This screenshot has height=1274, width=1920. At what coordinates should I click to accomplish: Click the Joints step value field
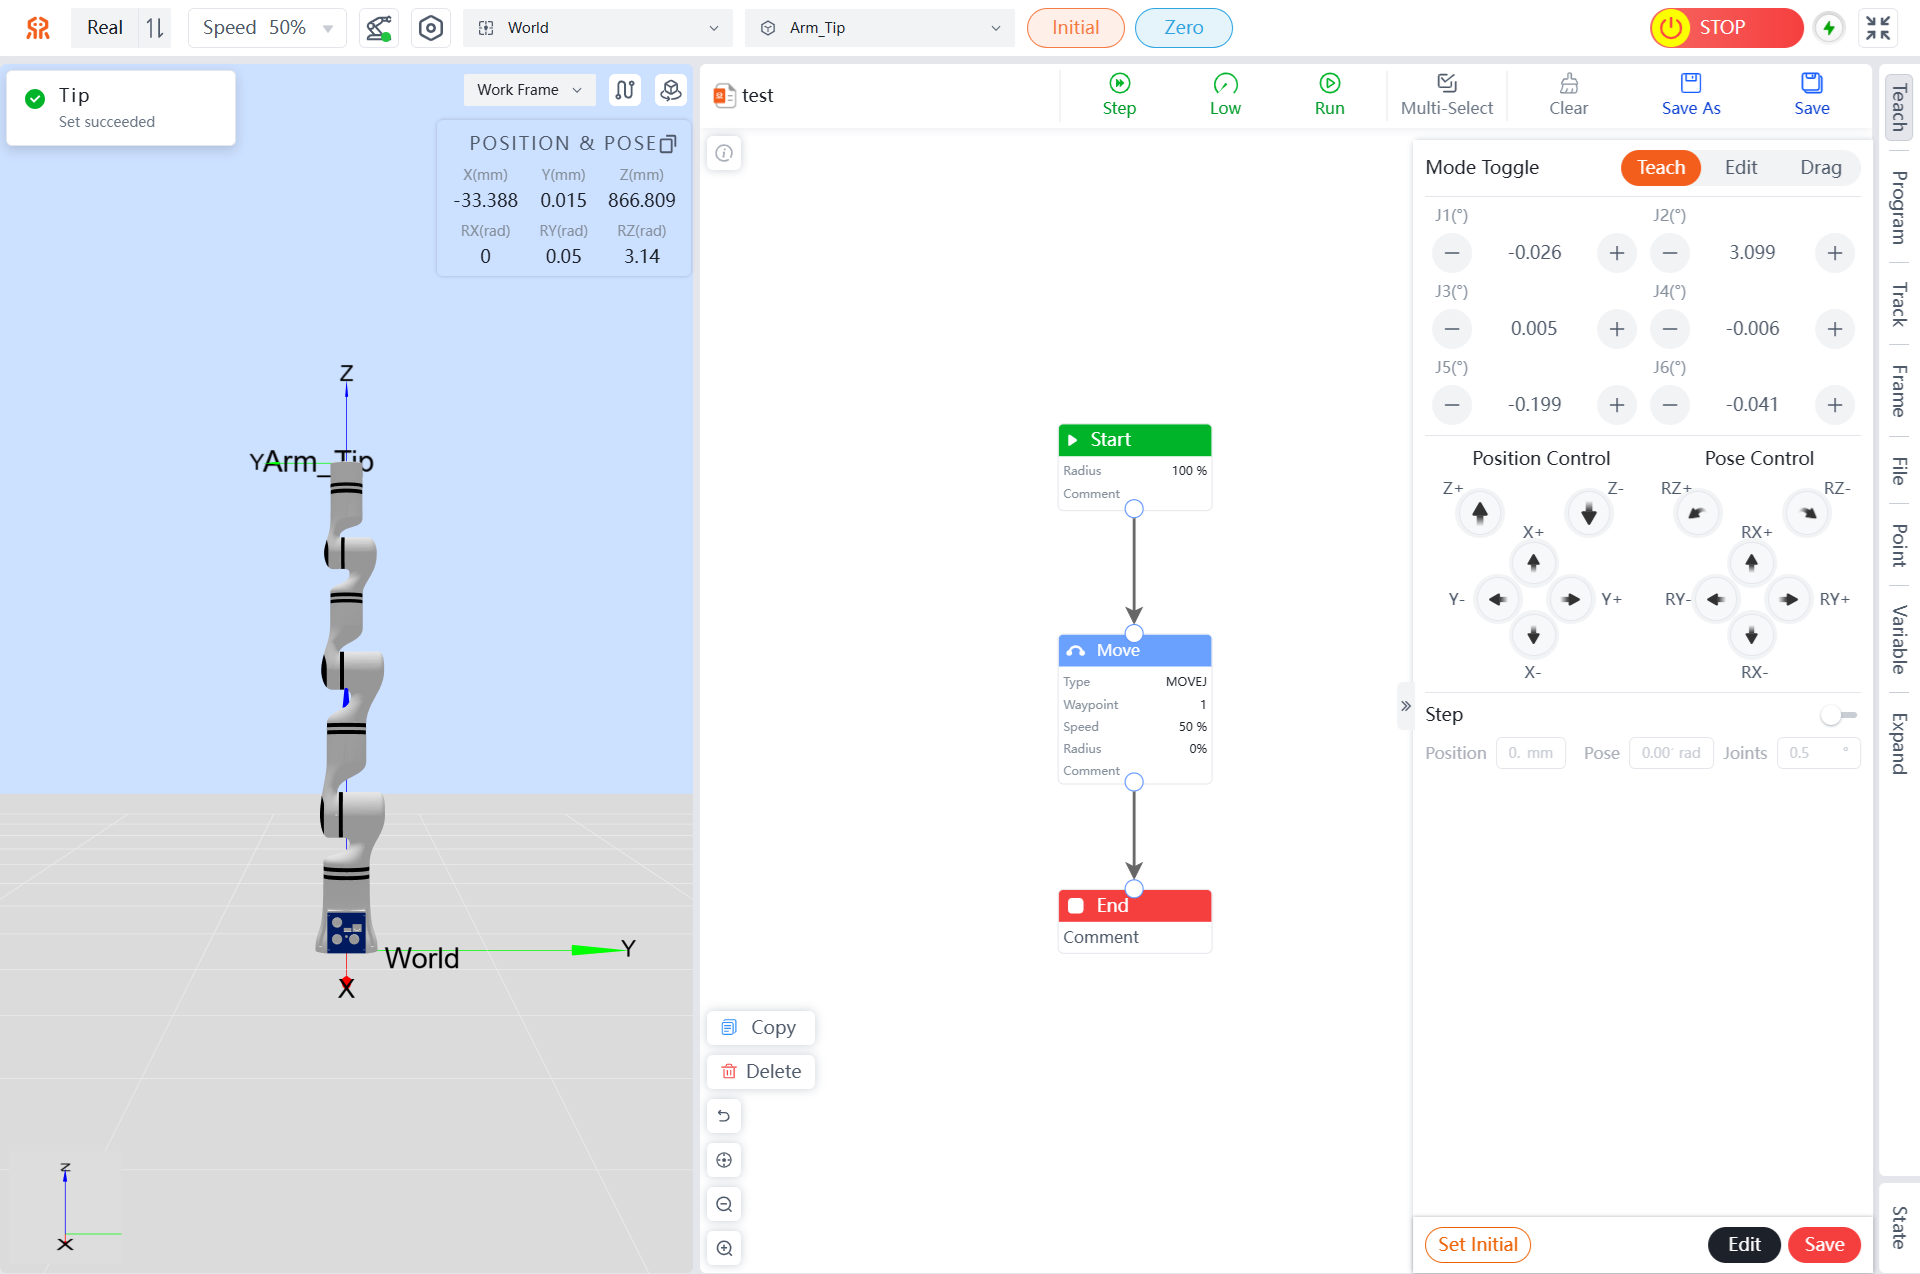(x=1817, y=753)
